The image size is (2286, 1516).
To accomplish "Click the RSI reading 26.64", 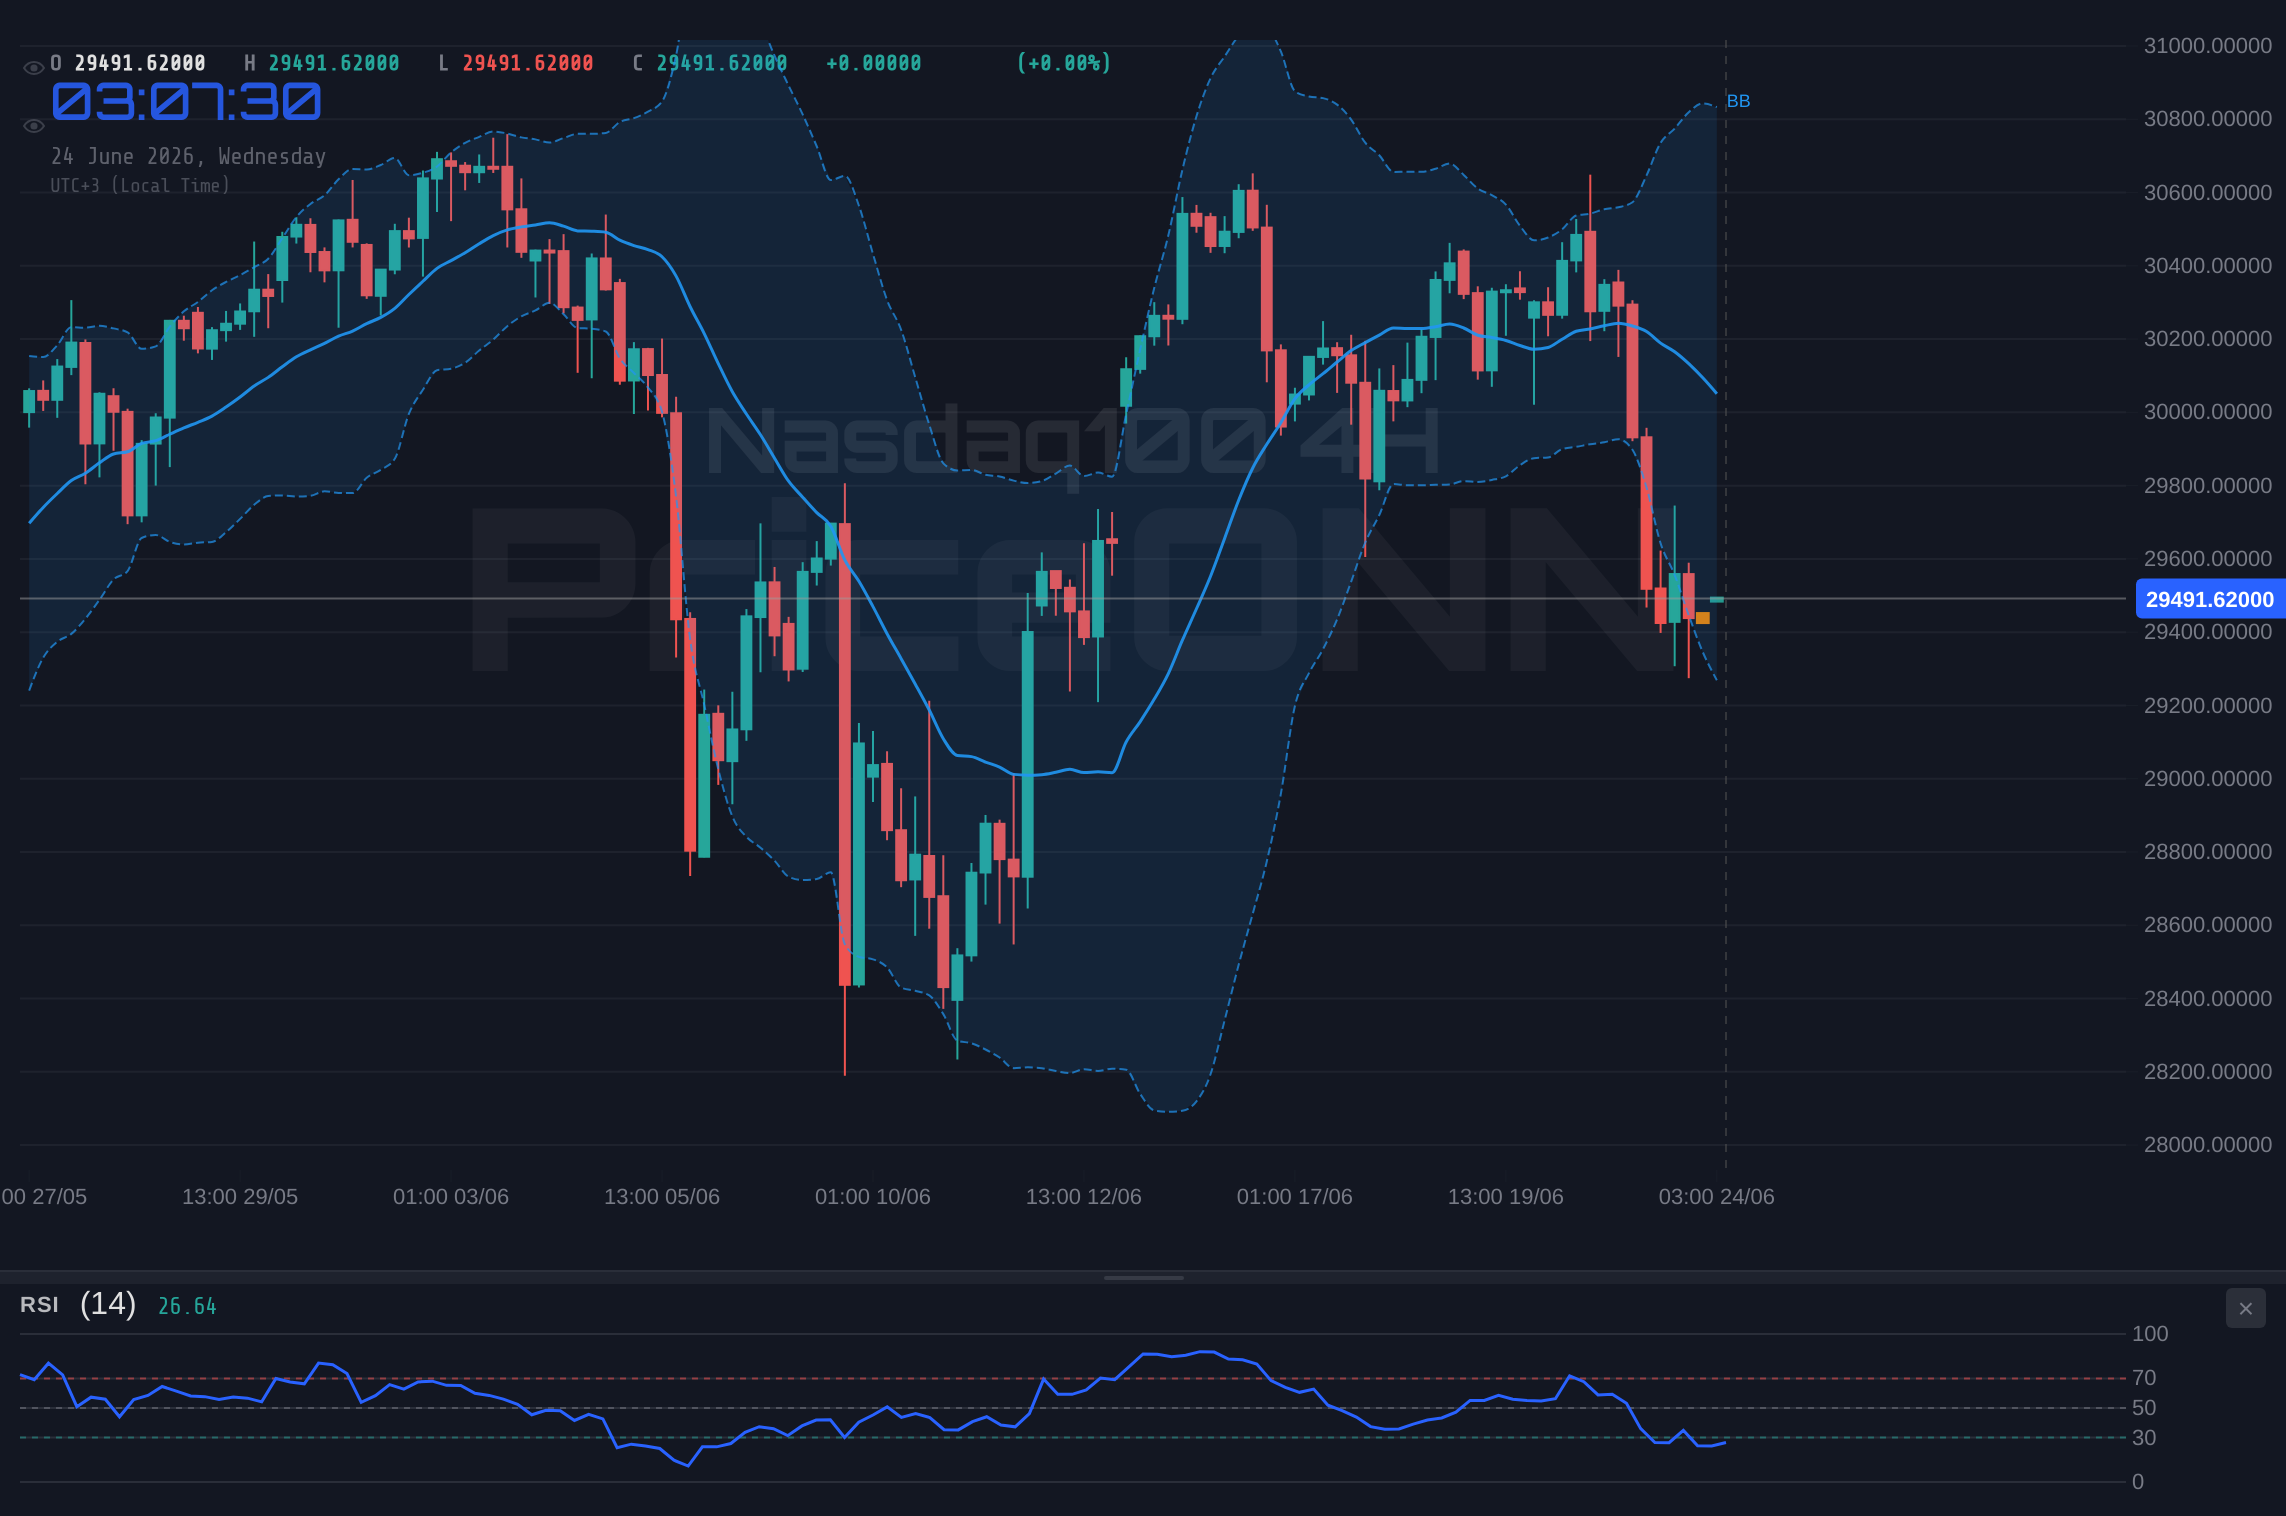I will 187,1306.
